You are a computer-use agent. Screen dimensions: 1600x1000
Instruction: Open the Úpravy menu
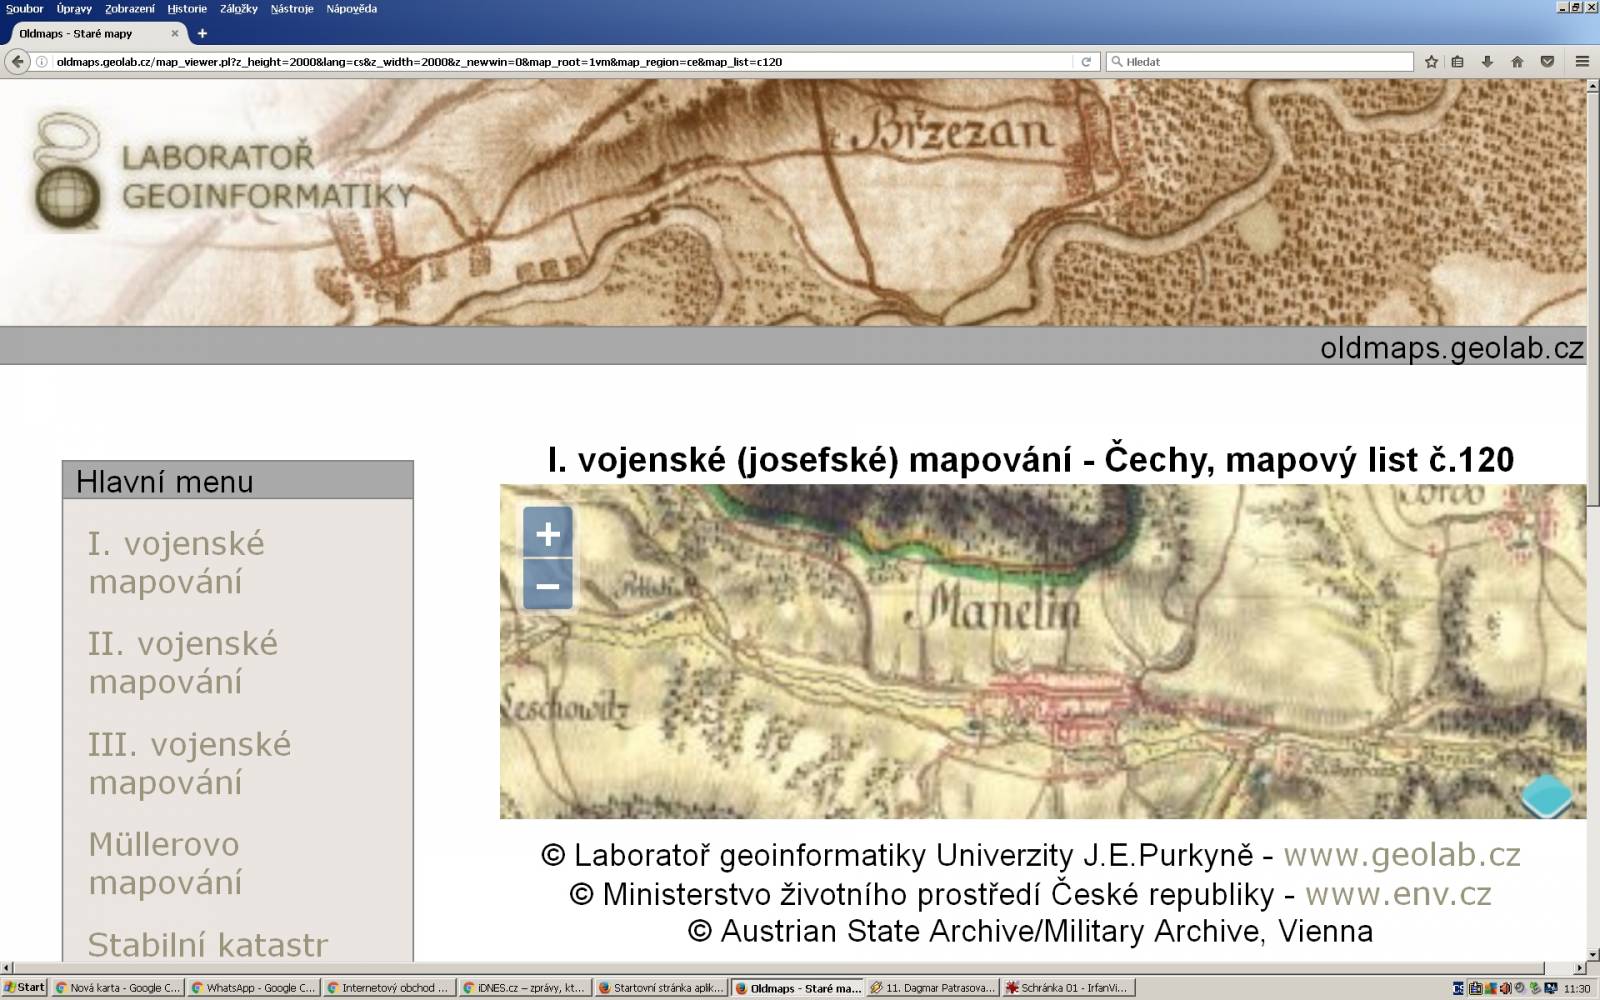coord(74,9)
